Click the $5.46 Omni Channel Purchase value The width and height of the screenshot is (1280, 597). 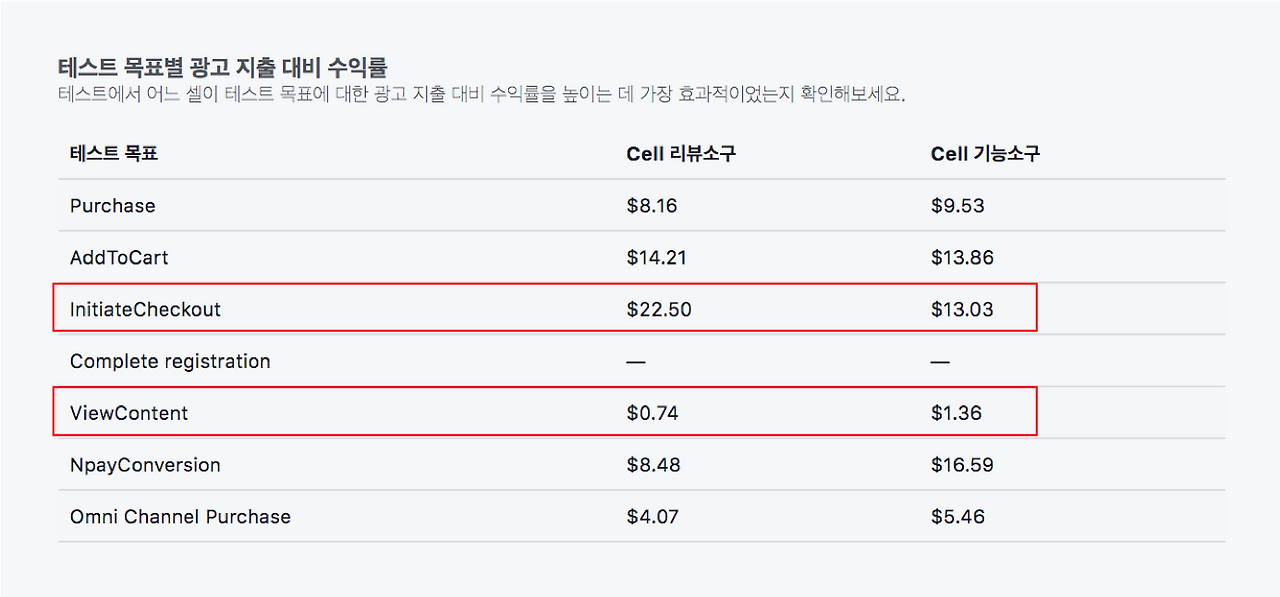tap(957, 518)
